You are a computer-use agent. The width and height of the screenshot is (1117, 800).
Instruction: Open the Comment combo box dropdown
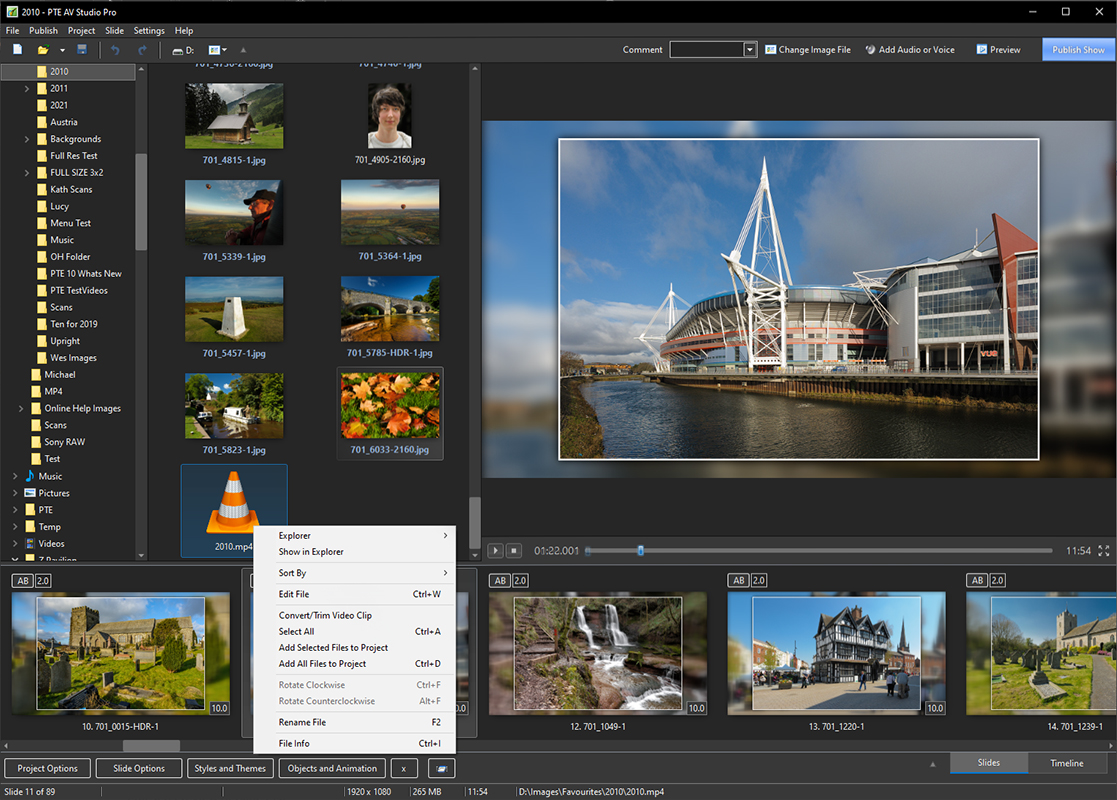[749, 50]
